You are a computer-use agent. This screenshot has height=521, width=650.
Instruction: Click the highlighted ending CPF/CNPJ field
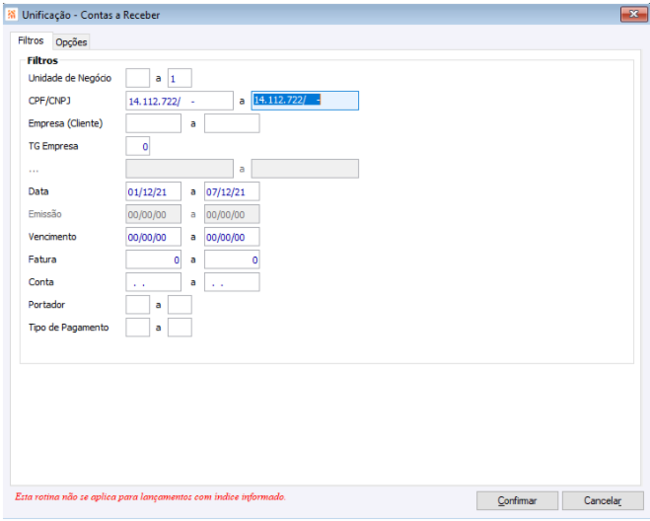(305, 101)
